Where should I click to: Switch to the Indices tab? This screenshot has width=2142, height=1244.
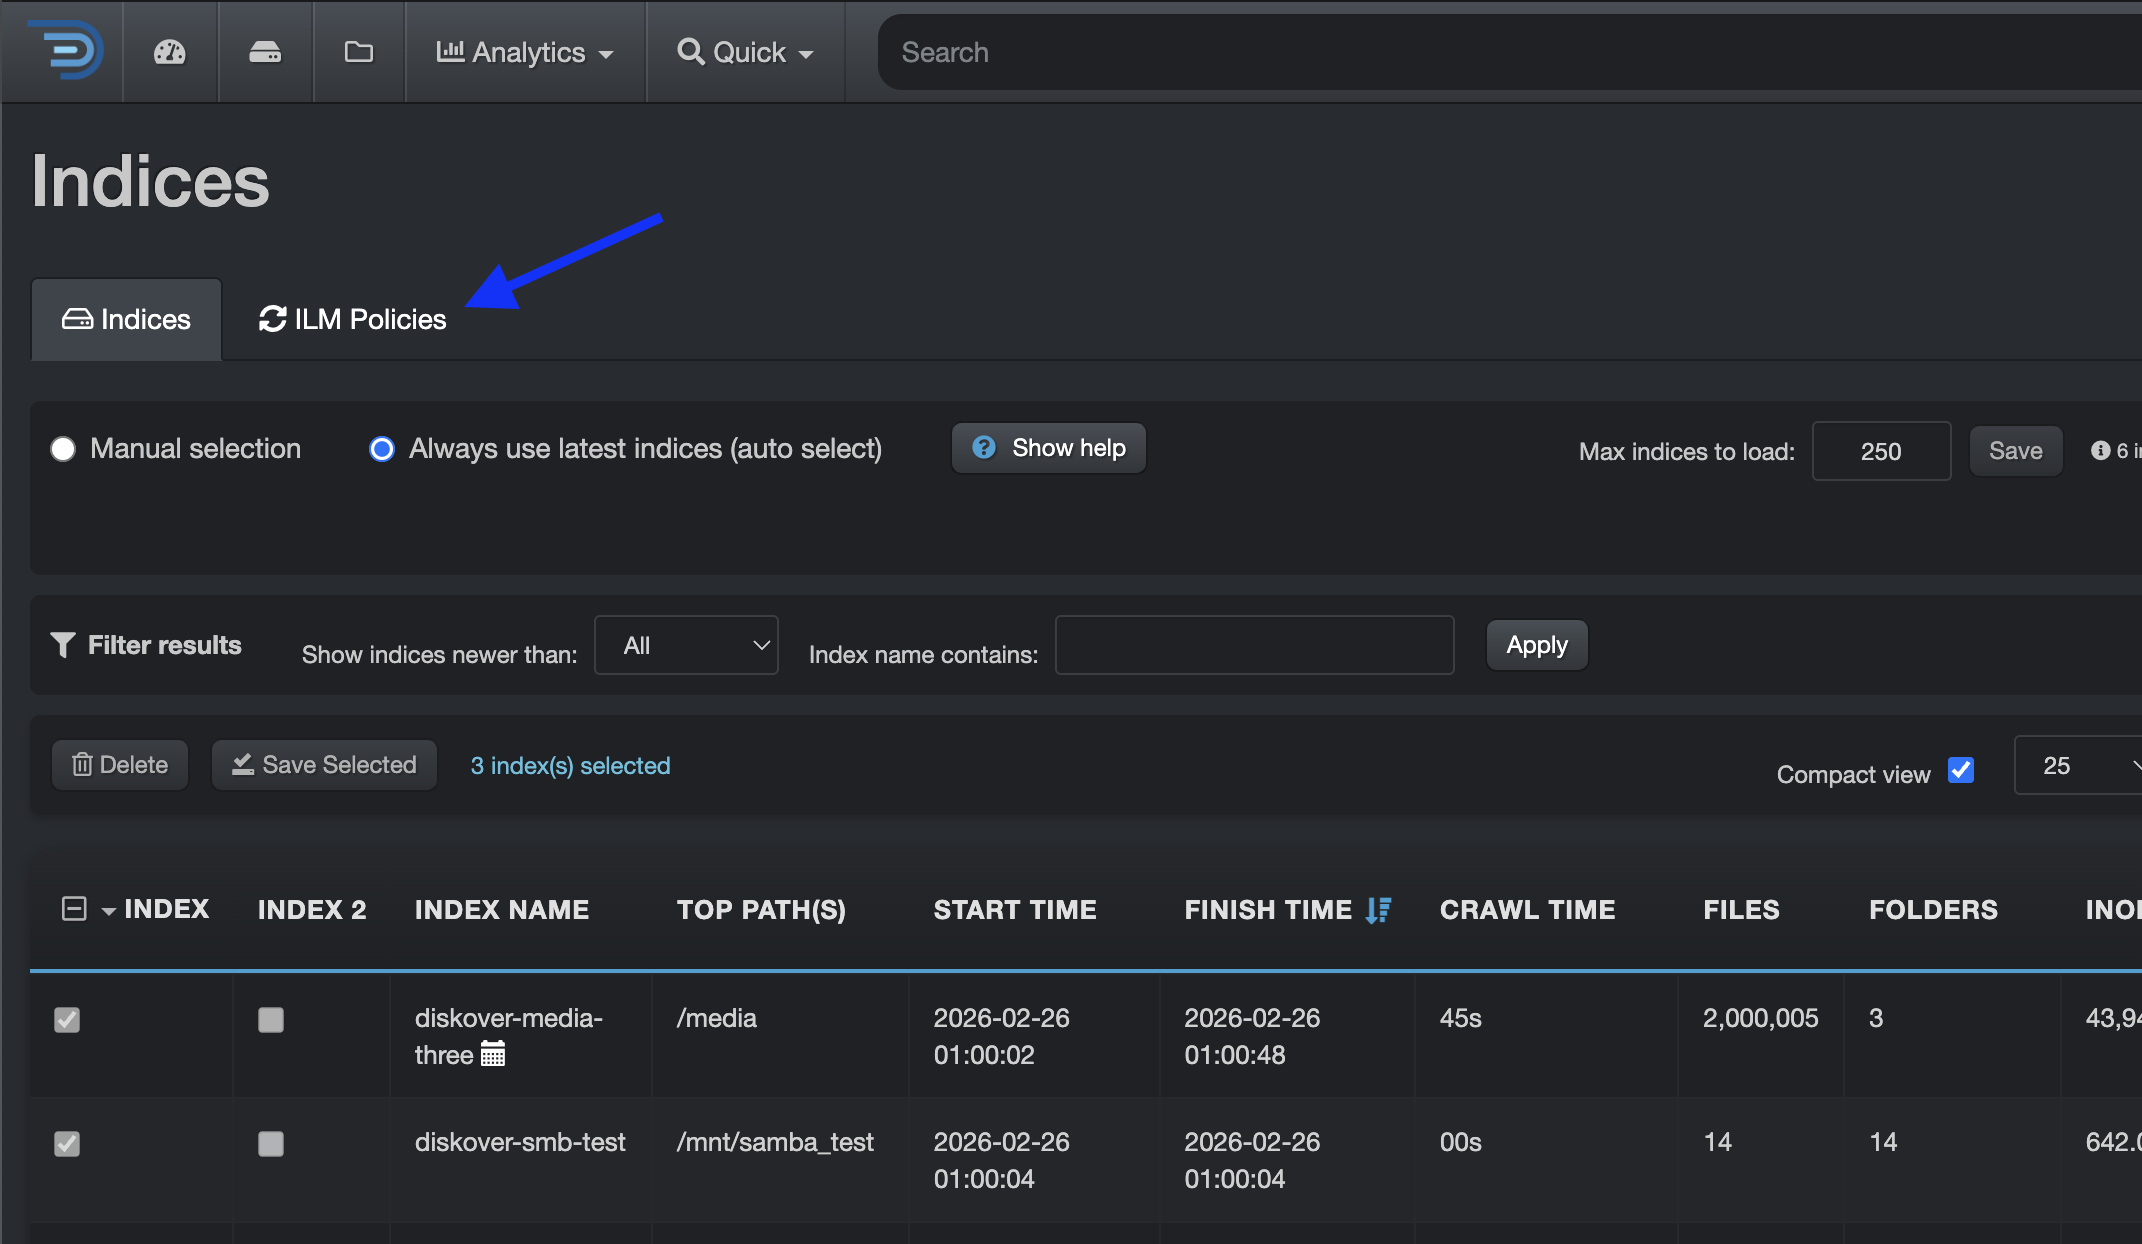click(x=127, y=319)
